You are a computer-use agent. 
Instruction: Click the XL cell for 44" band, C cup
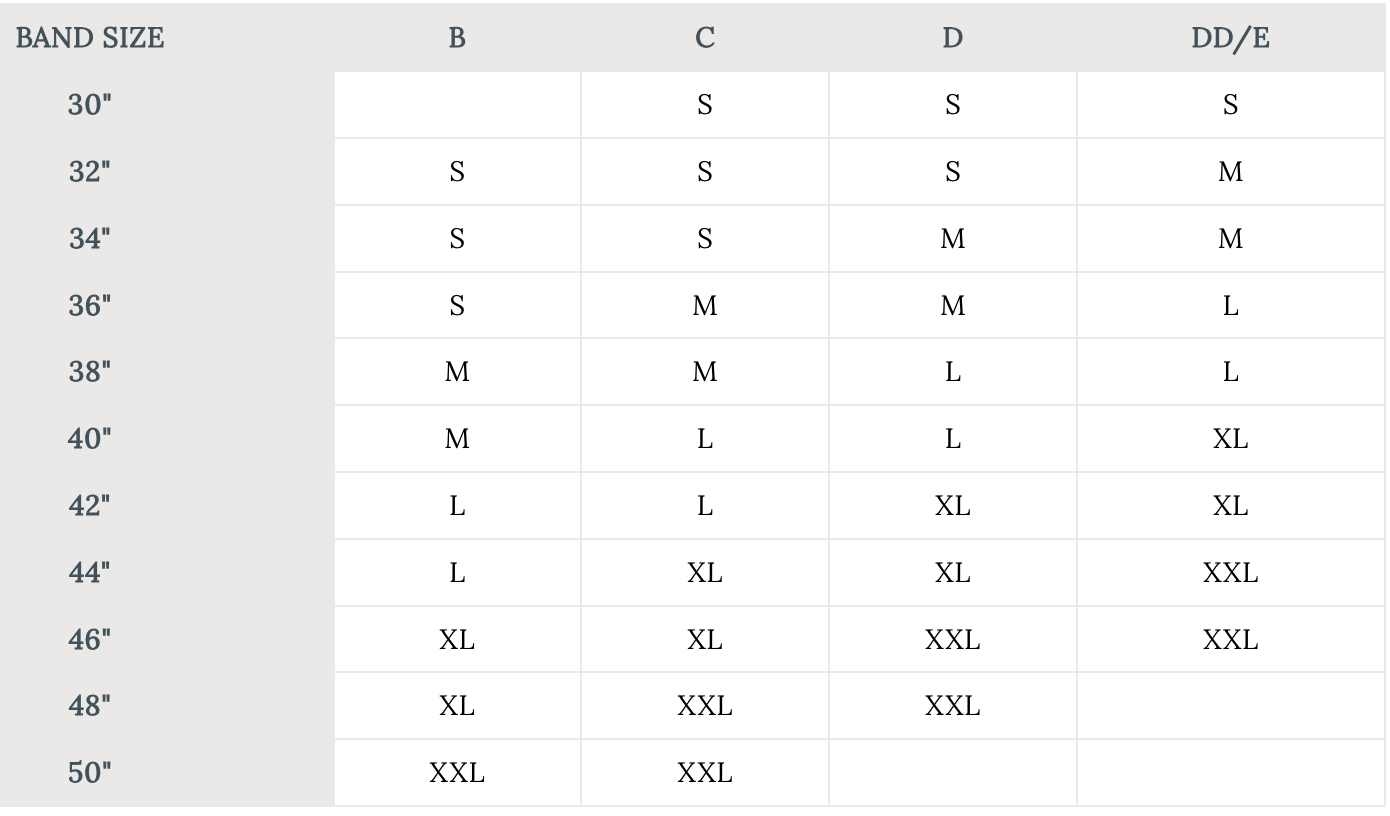705,573
